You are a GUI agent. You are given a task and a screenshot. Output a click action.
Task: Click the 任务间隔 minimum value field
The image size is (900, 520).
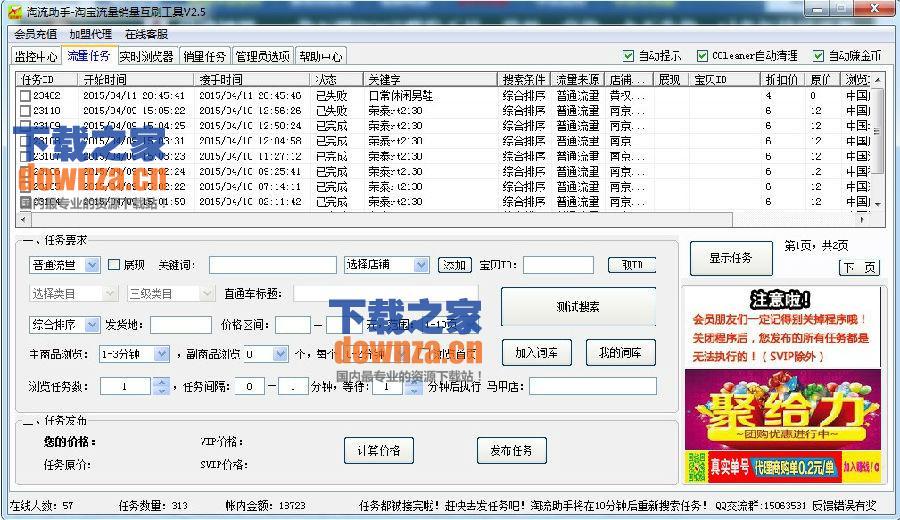point(249,386)
